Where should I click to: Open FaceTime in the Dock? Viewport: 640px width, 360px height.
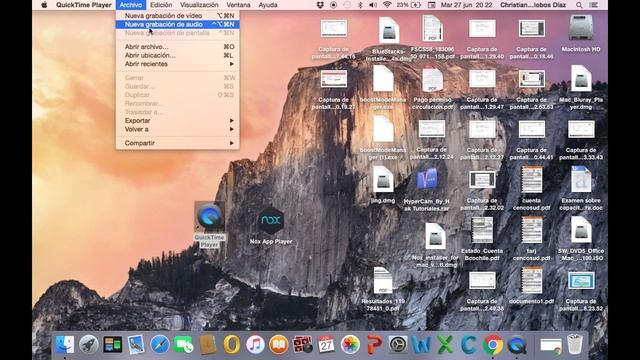tap(184, 344)
